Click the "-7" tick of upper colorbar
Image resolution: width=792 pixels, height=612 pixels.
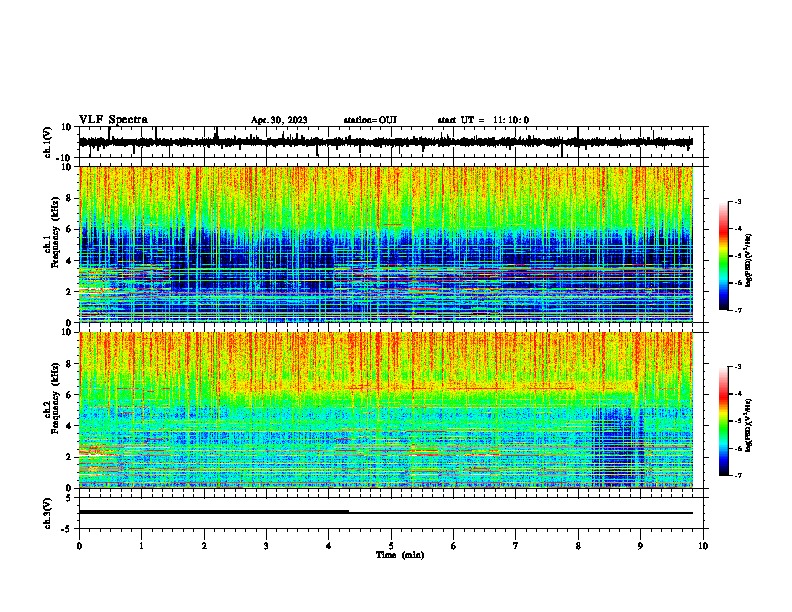738,310
